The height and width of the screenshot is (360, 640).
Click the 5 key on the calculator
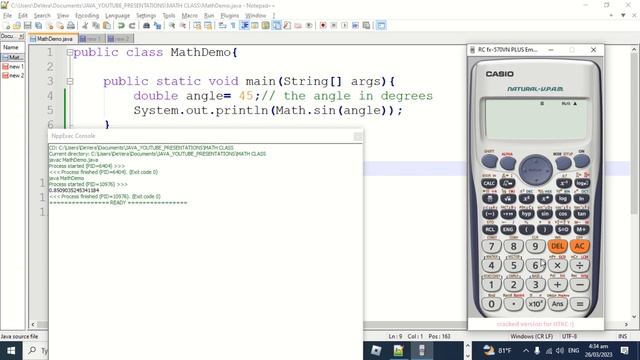pyautogui.click(x=513, y=266)
